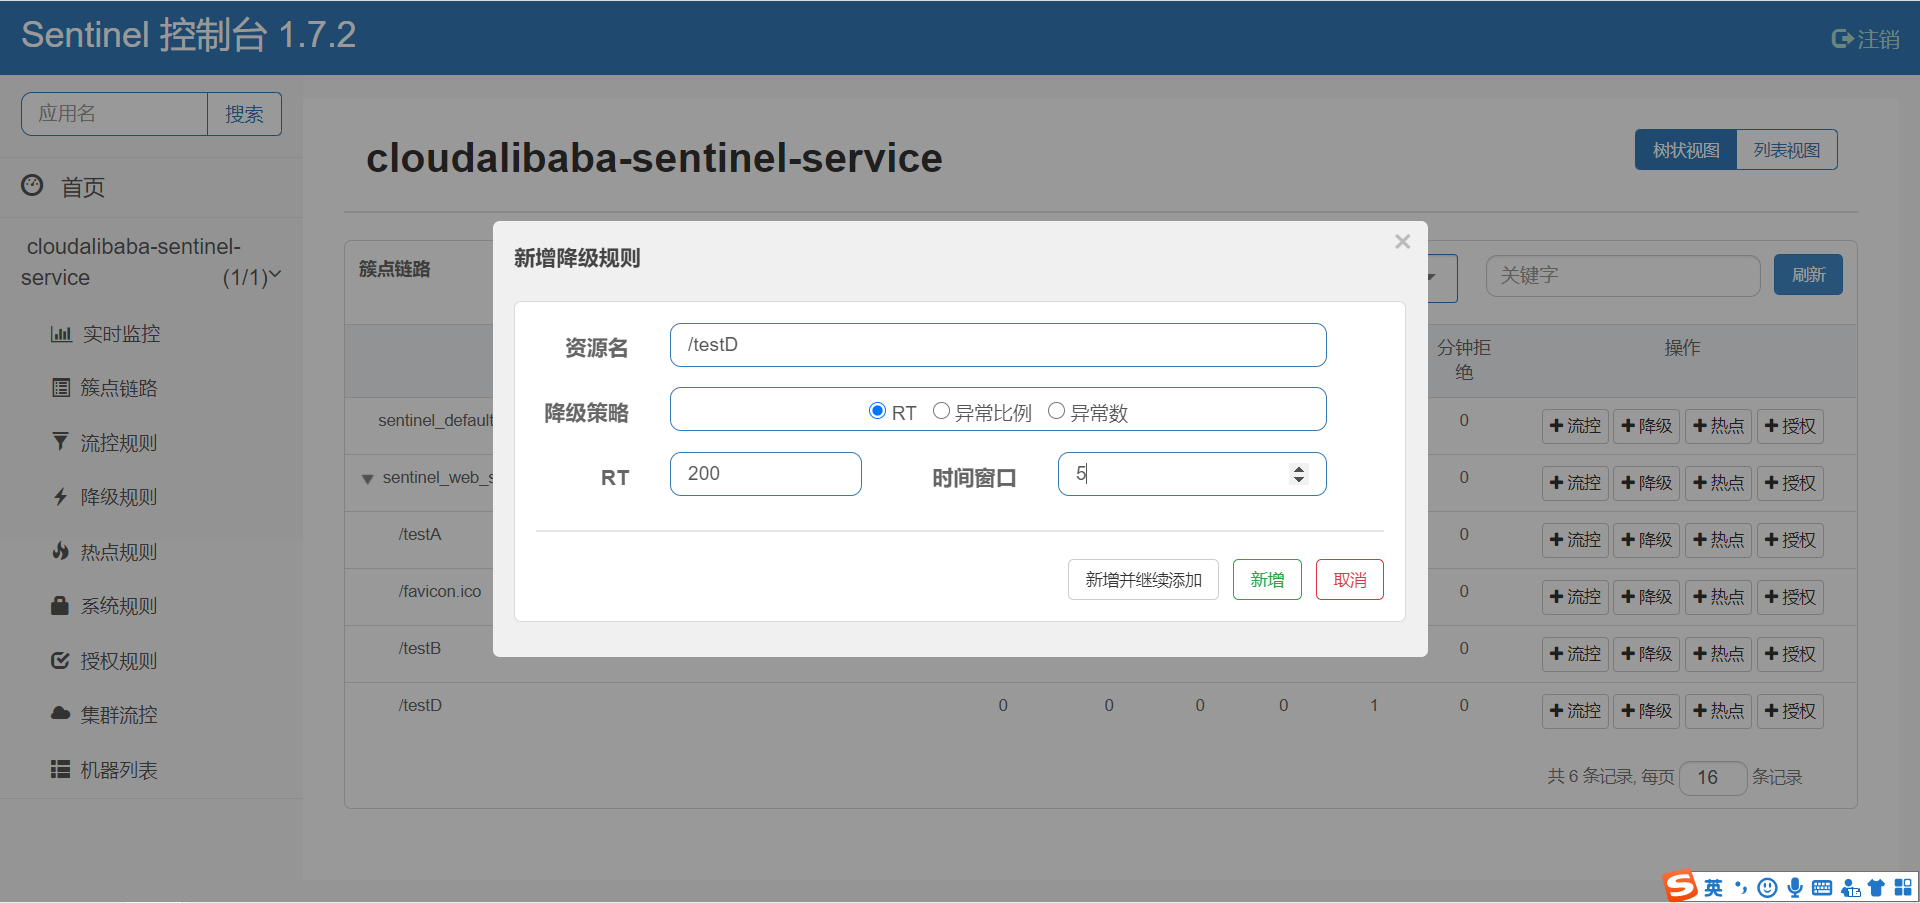Add 流控 rule for sentinel_default row

[1575, 426]
